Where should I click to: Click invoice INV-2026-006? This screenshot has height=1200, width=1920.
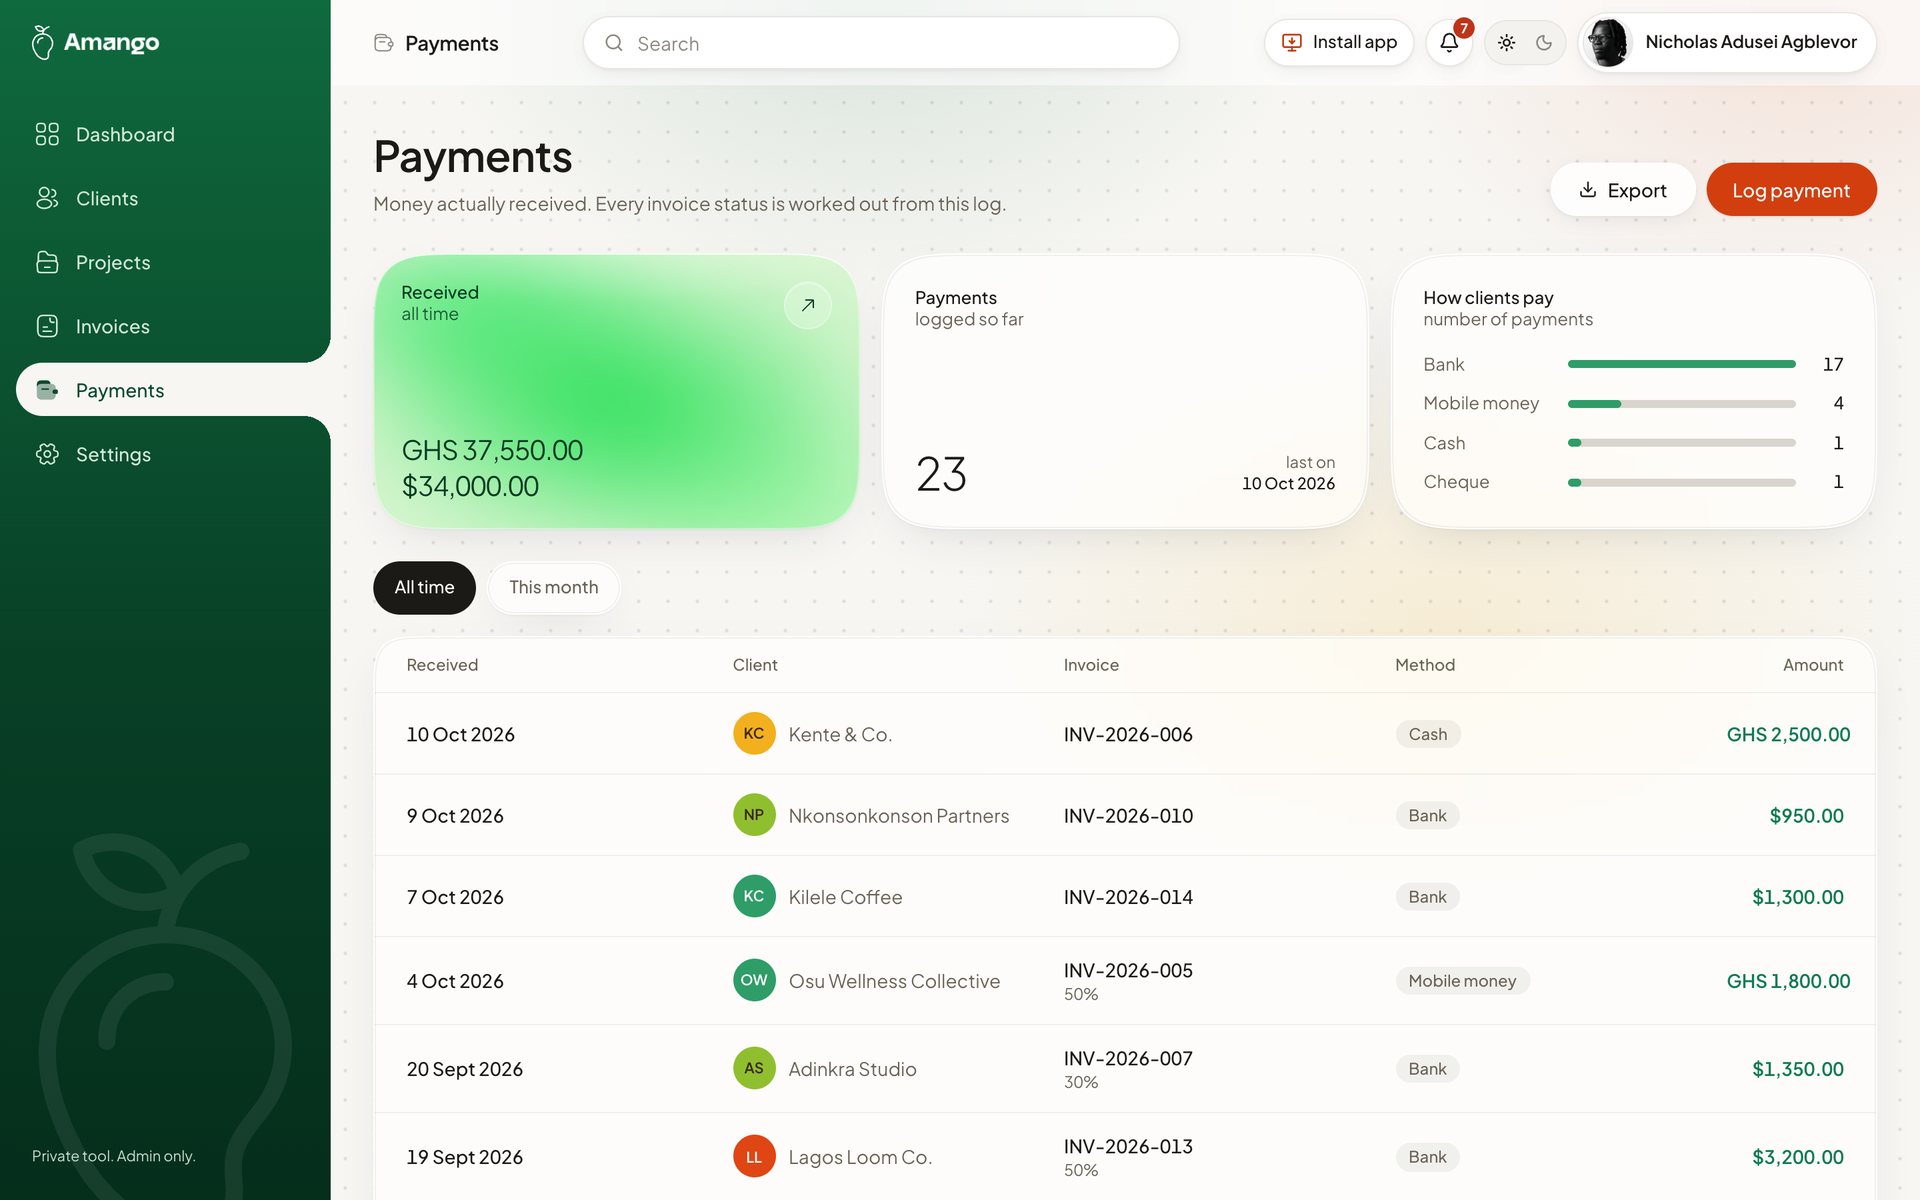point(1128,734)
